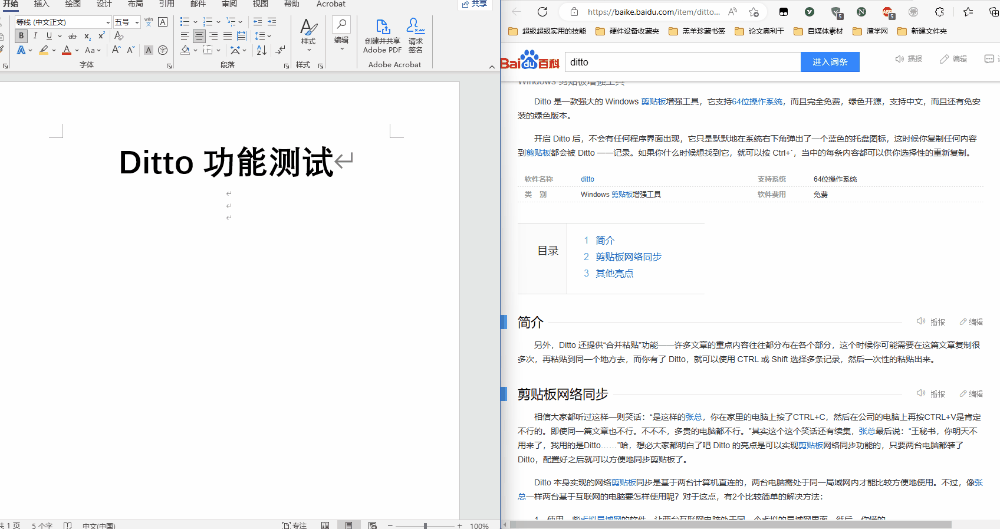The height and width of the screenshot is (529, 1000).
Task: Click the character shading icon
Action: [x=149, y=50]
